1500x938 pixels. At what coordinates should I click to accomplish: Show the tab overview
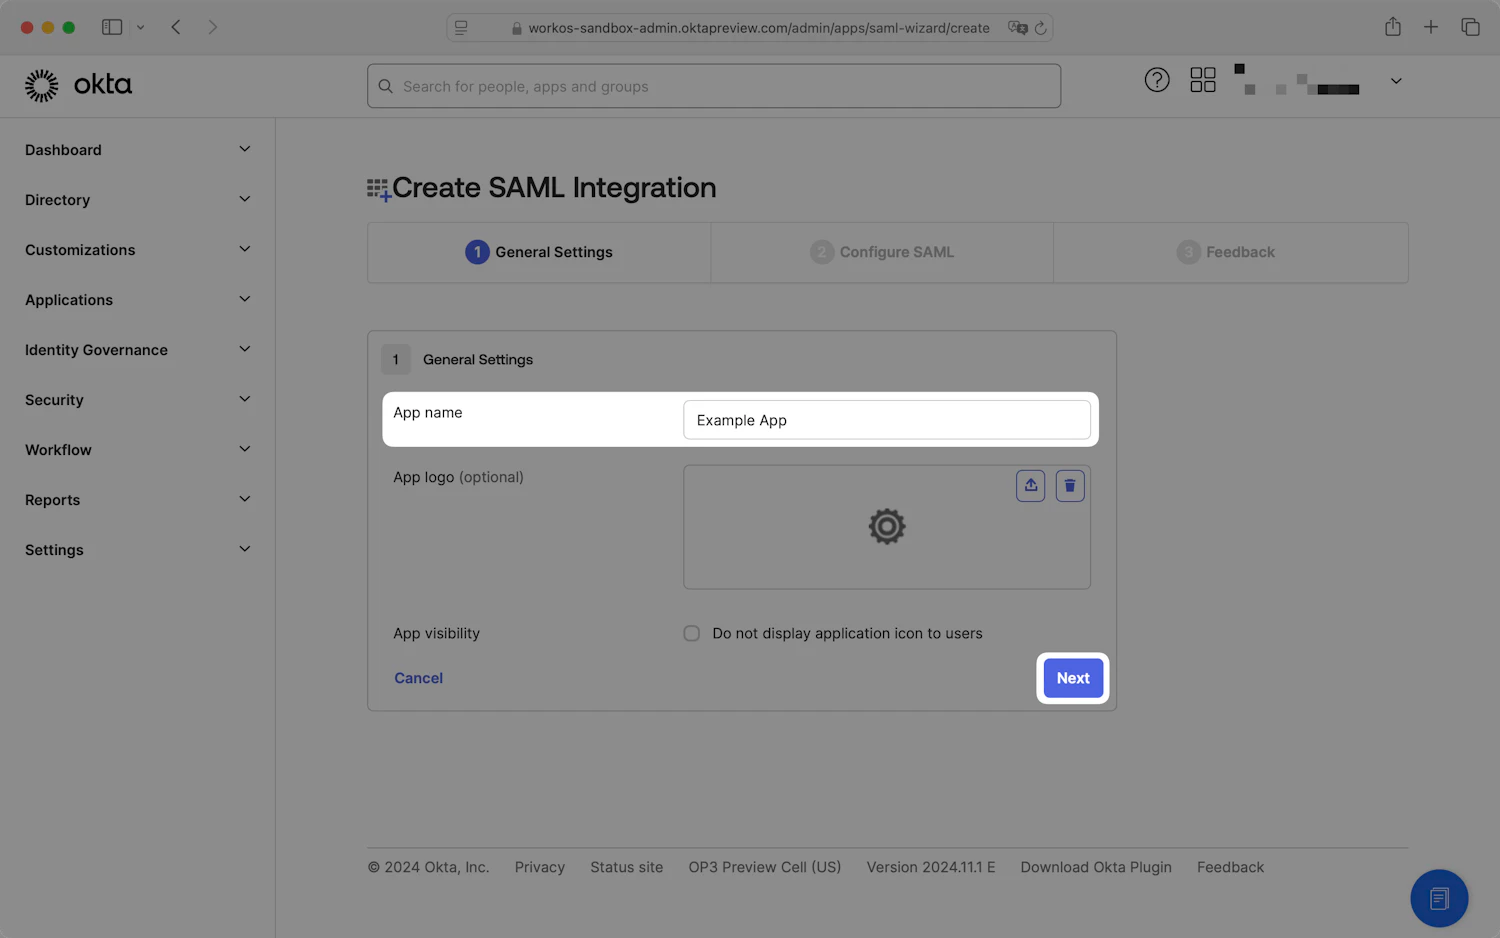coord(1470,27)
